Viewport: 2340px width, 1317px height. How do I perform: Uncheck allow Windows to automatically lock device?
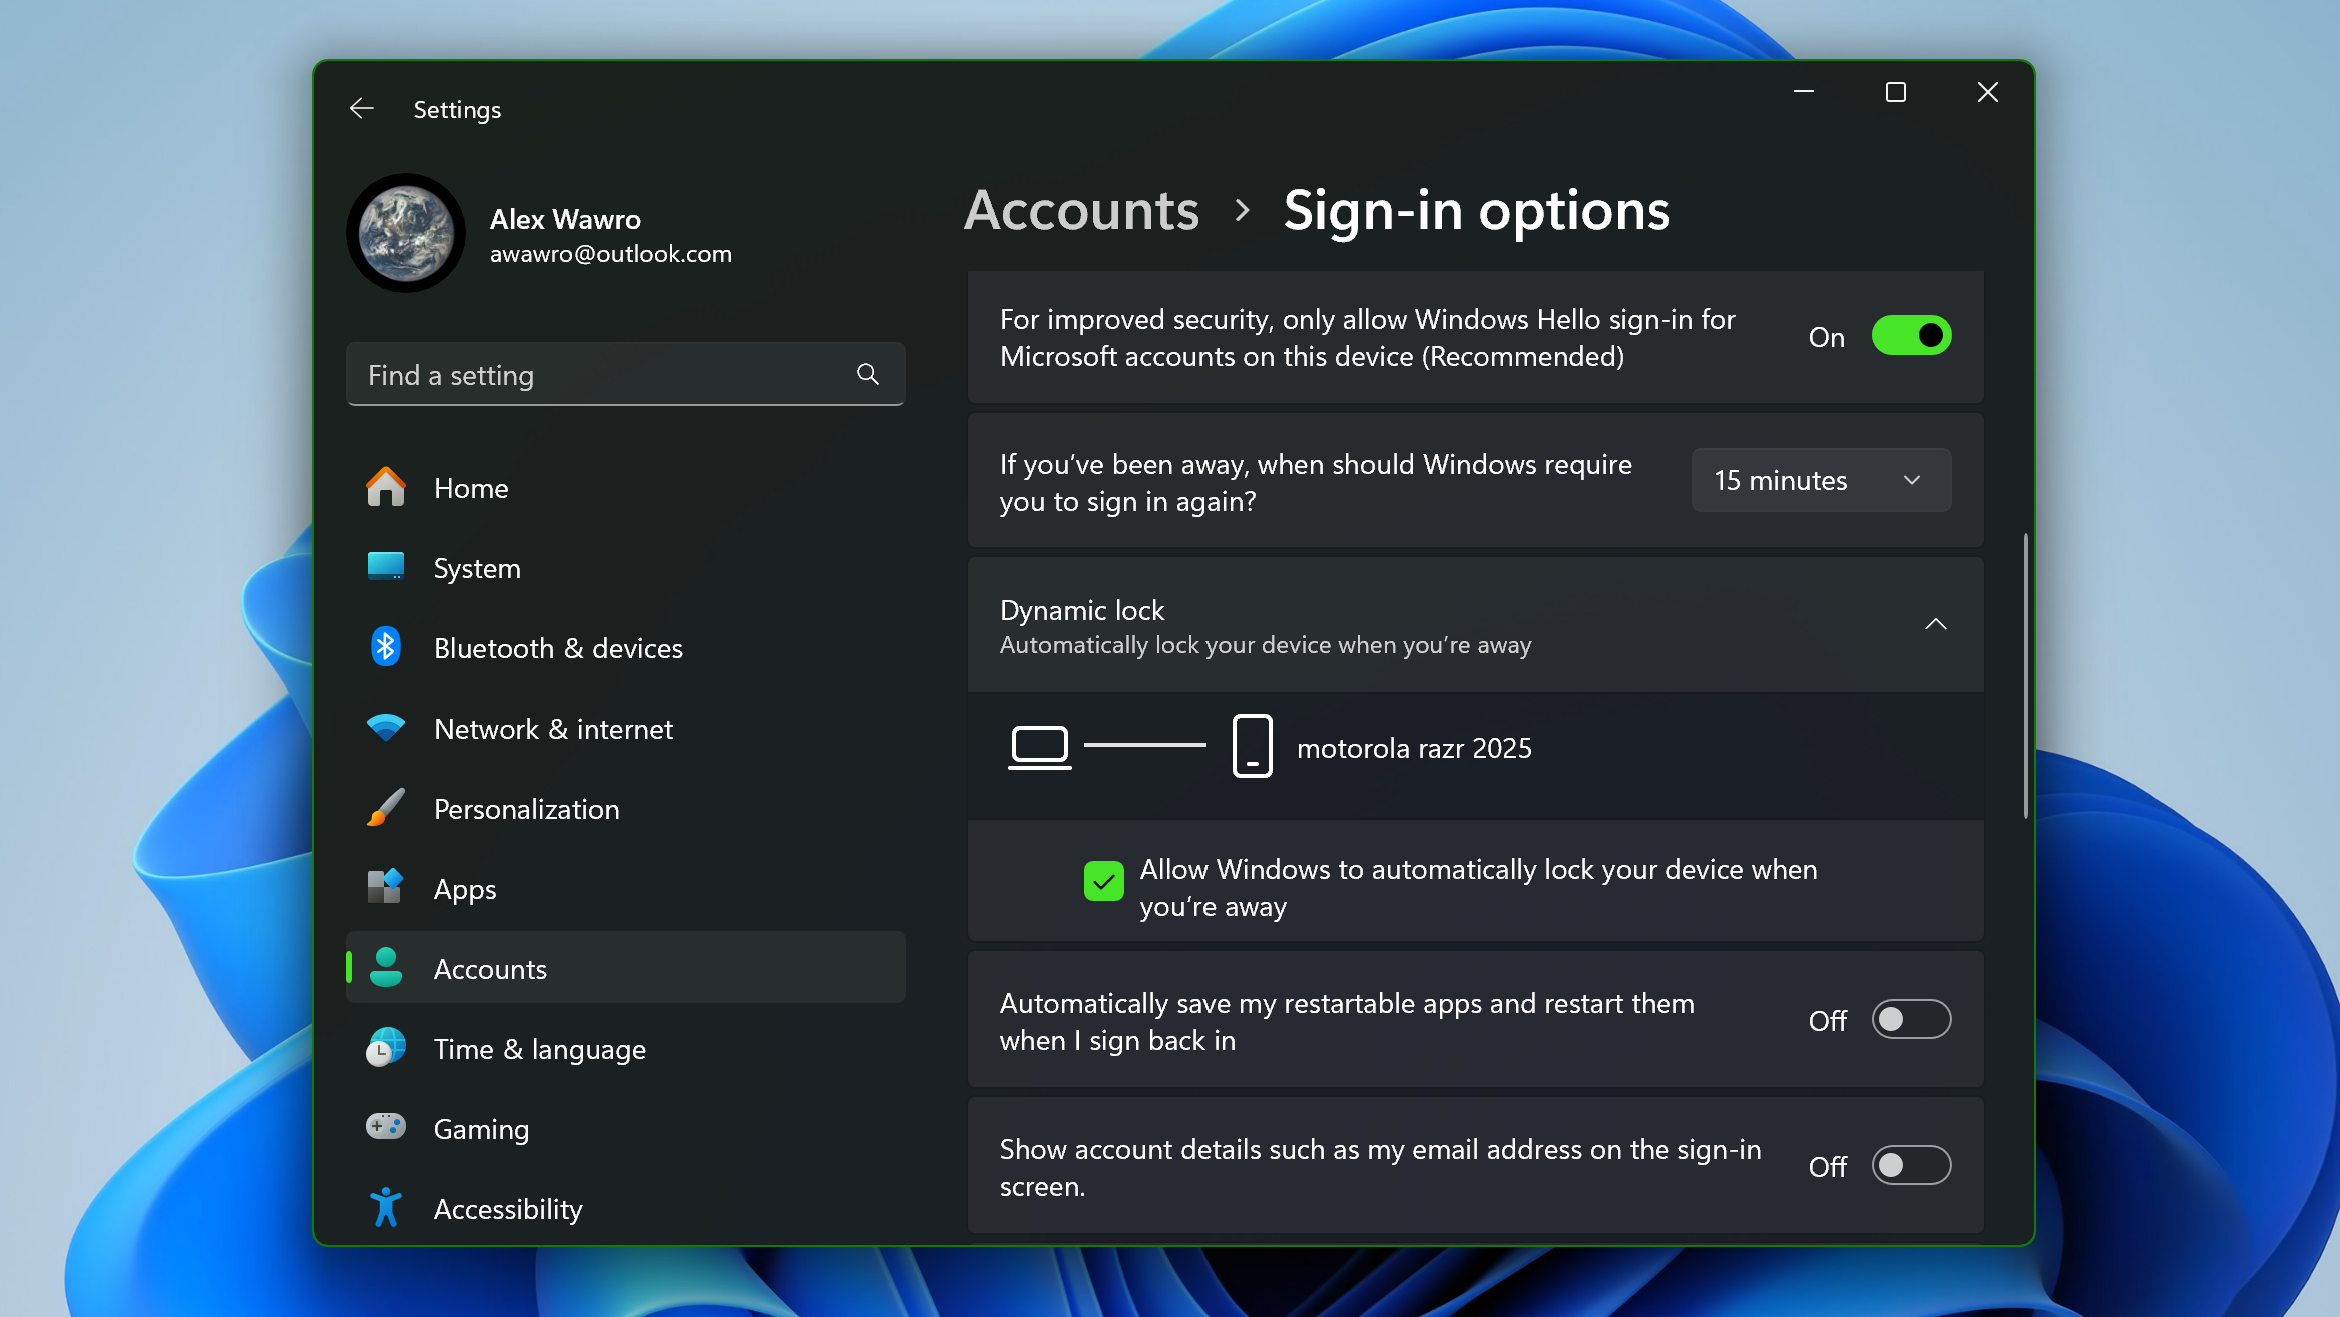1102,882
